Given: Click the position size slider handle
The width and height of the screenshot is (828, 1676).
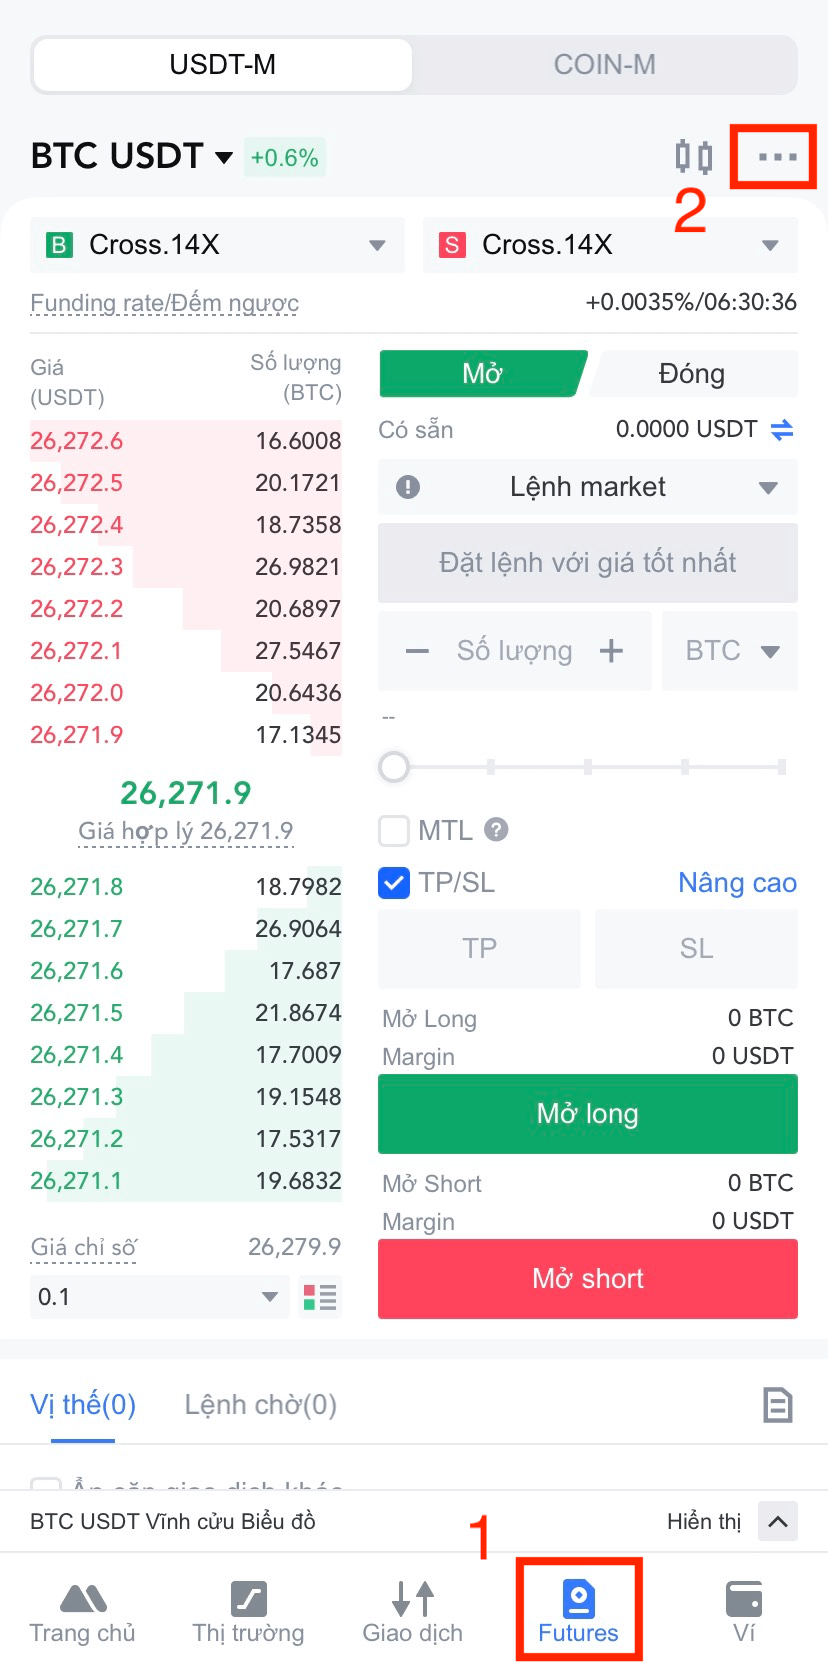Looking at the screenshot, I should pos(394,767).
